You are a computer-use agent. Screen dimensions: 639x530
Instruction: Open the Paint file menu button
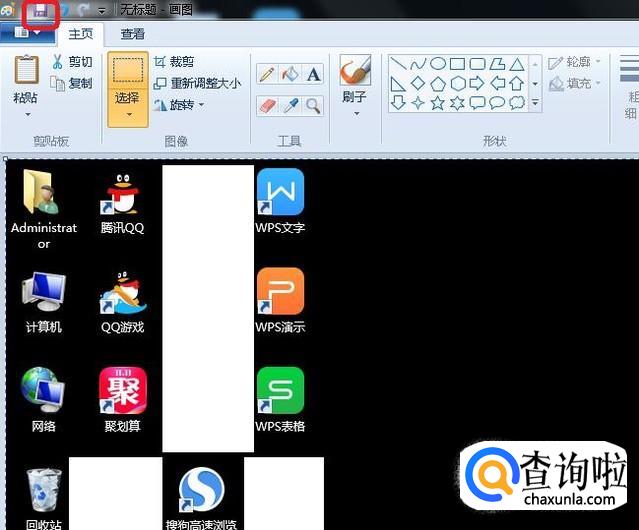[x=27, y=33]
